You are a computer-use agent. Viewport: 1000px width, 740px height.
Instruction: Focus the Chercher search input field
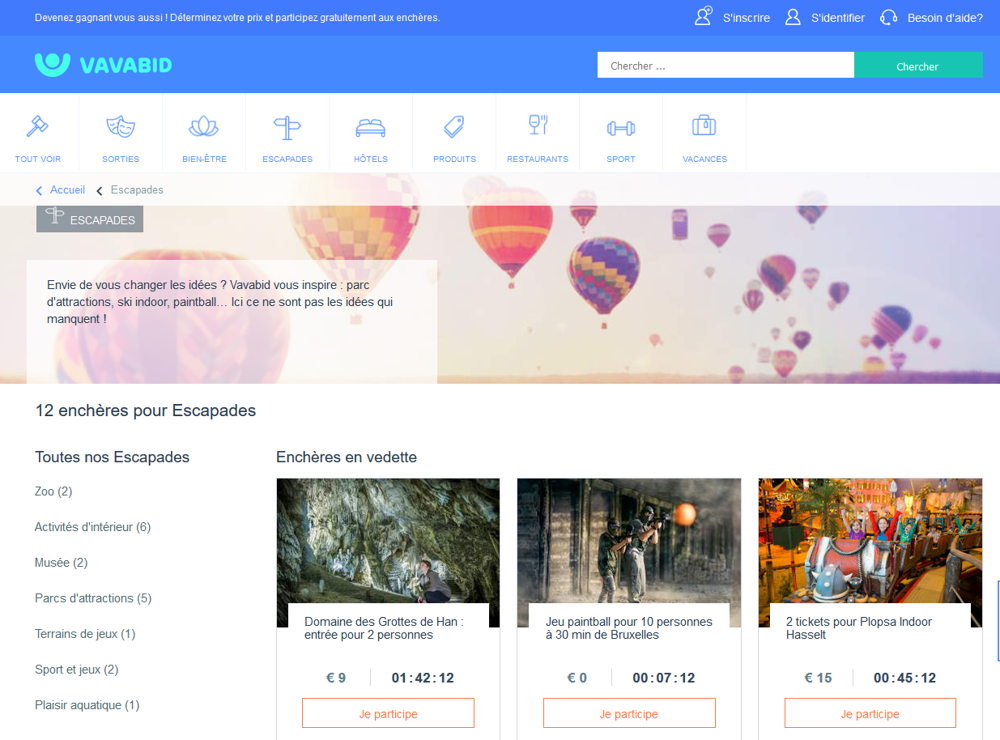point(726,66)
